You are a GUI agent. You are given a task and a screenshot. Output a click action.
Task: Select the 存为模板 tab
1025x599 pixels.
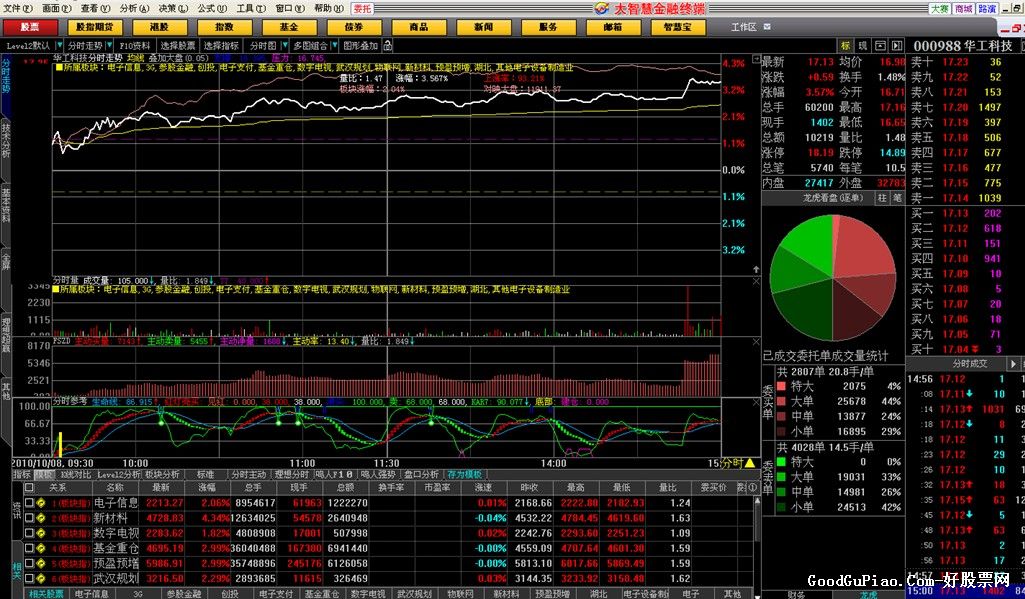click(x=464, y=474)
